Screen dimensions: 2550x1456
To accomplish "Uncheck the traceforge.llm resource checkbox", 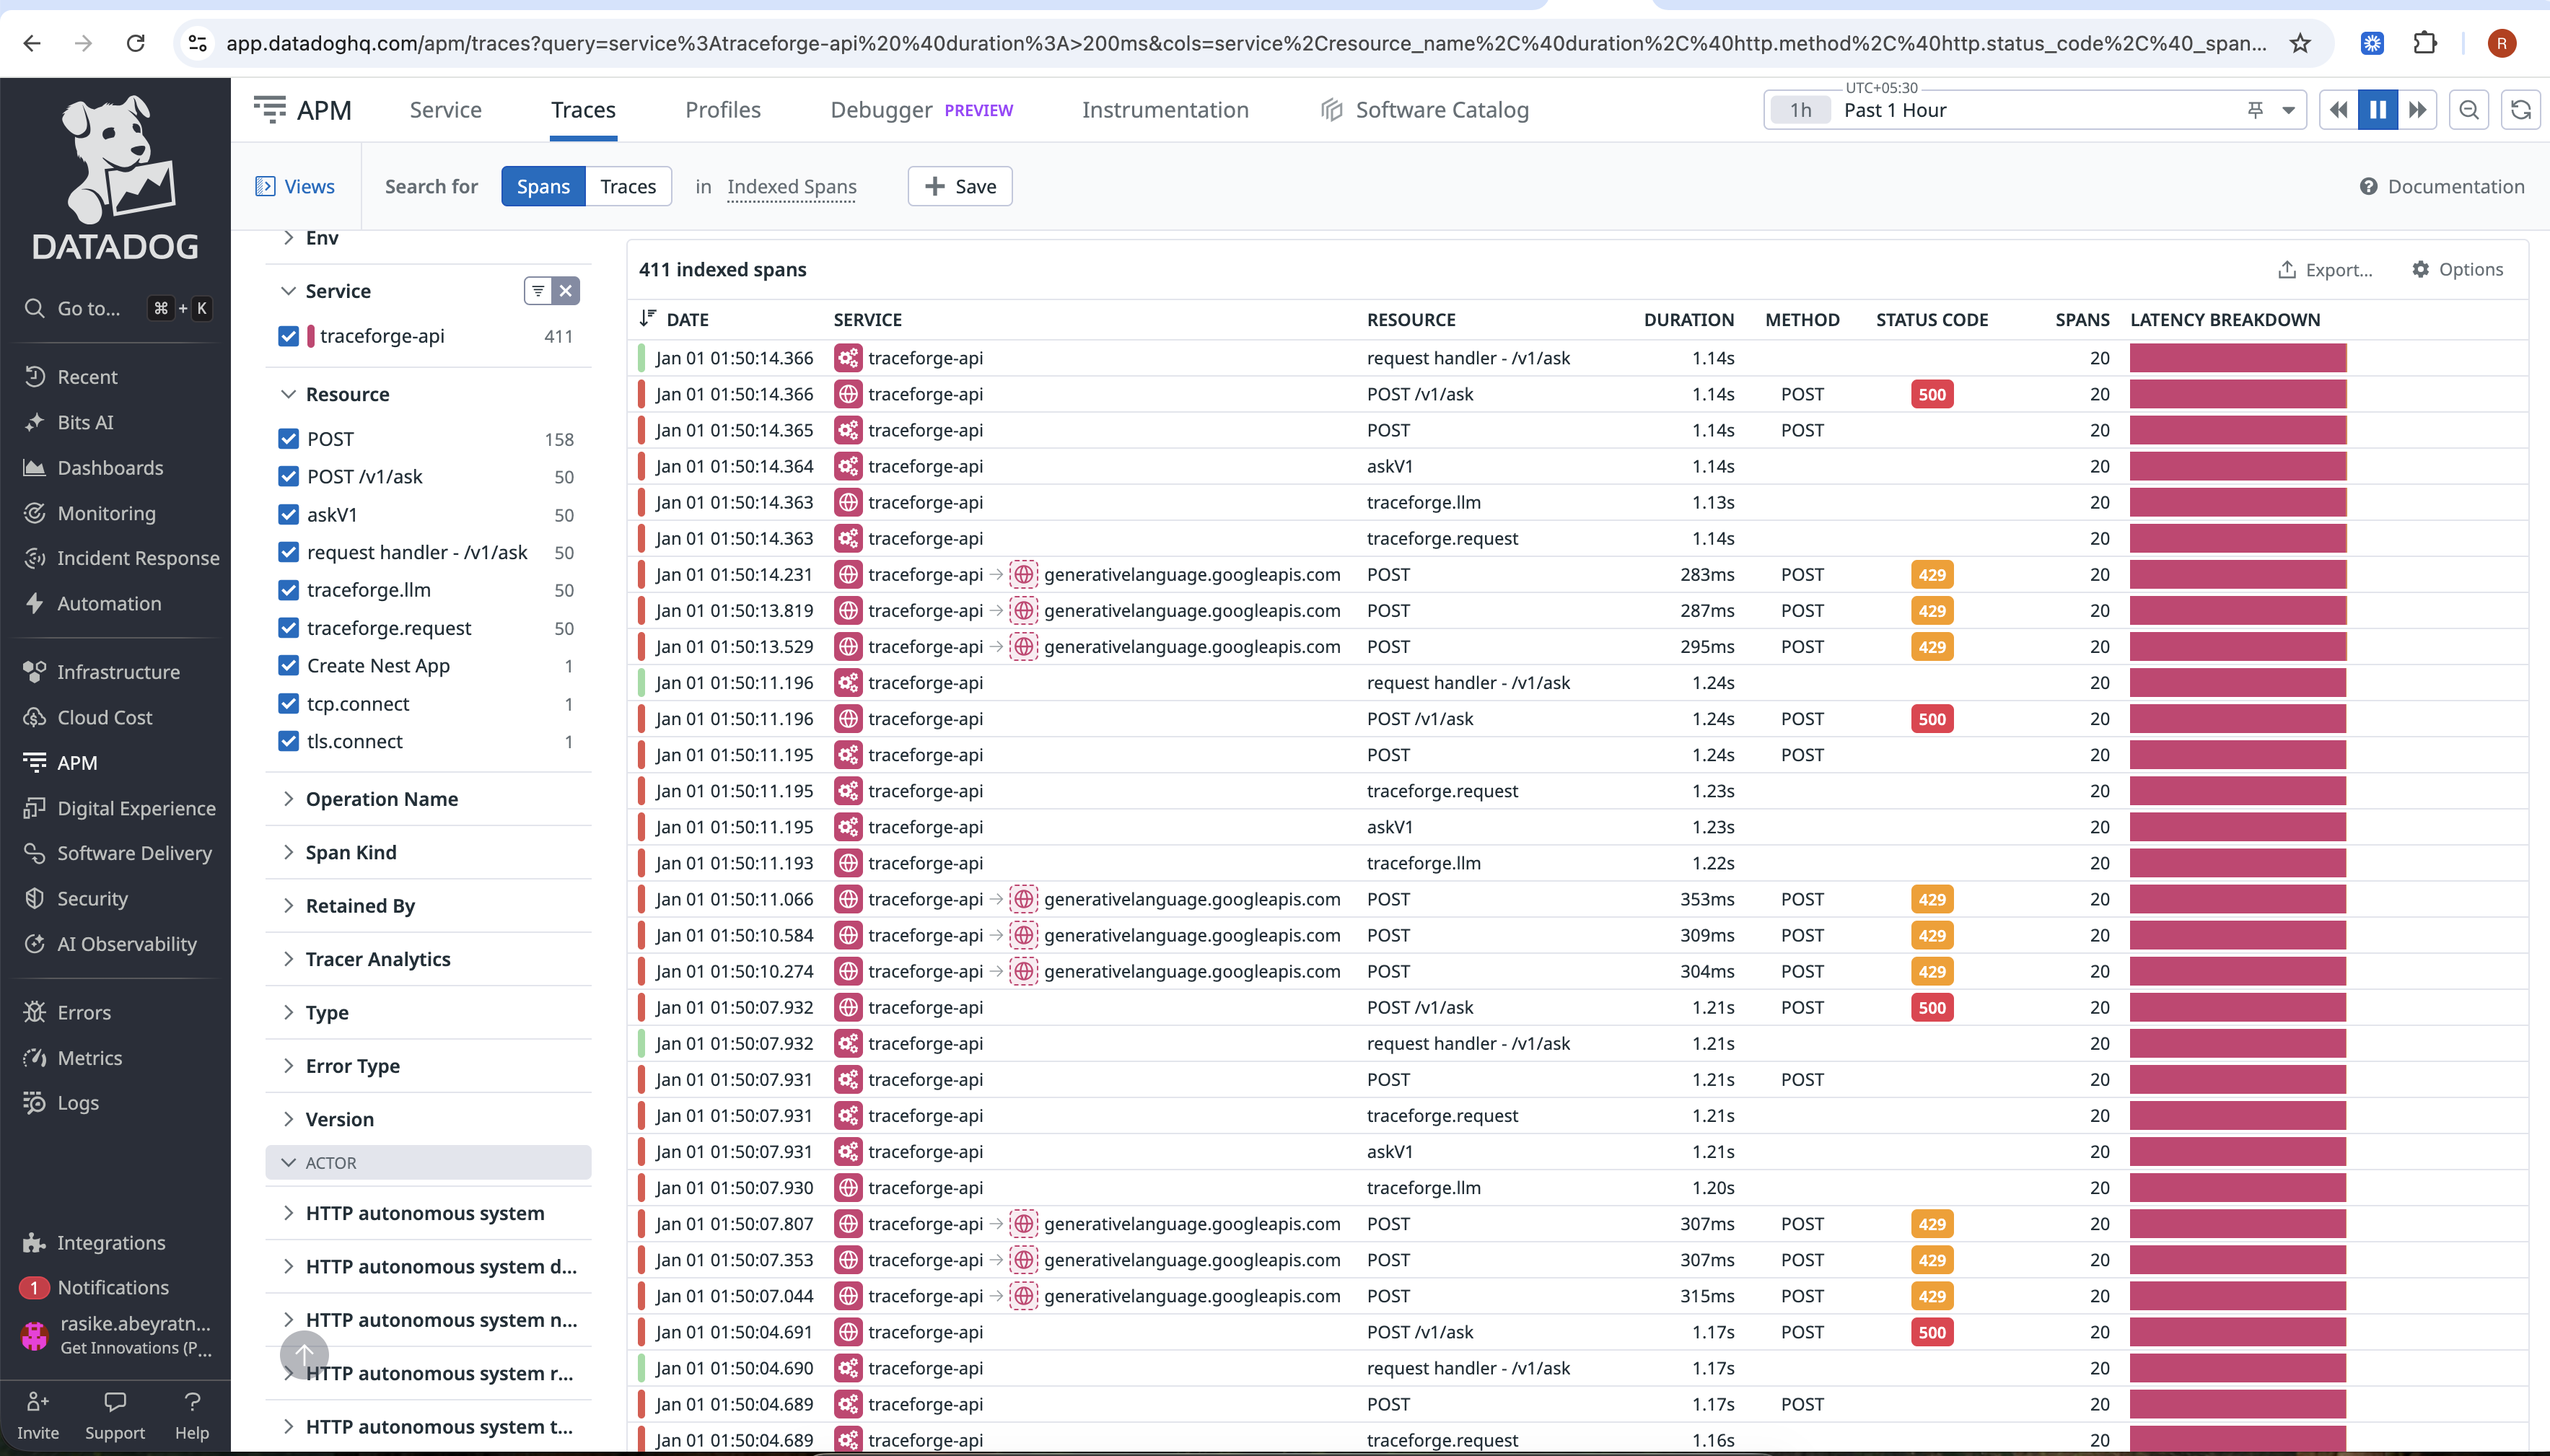I will [x=289, y=590].
